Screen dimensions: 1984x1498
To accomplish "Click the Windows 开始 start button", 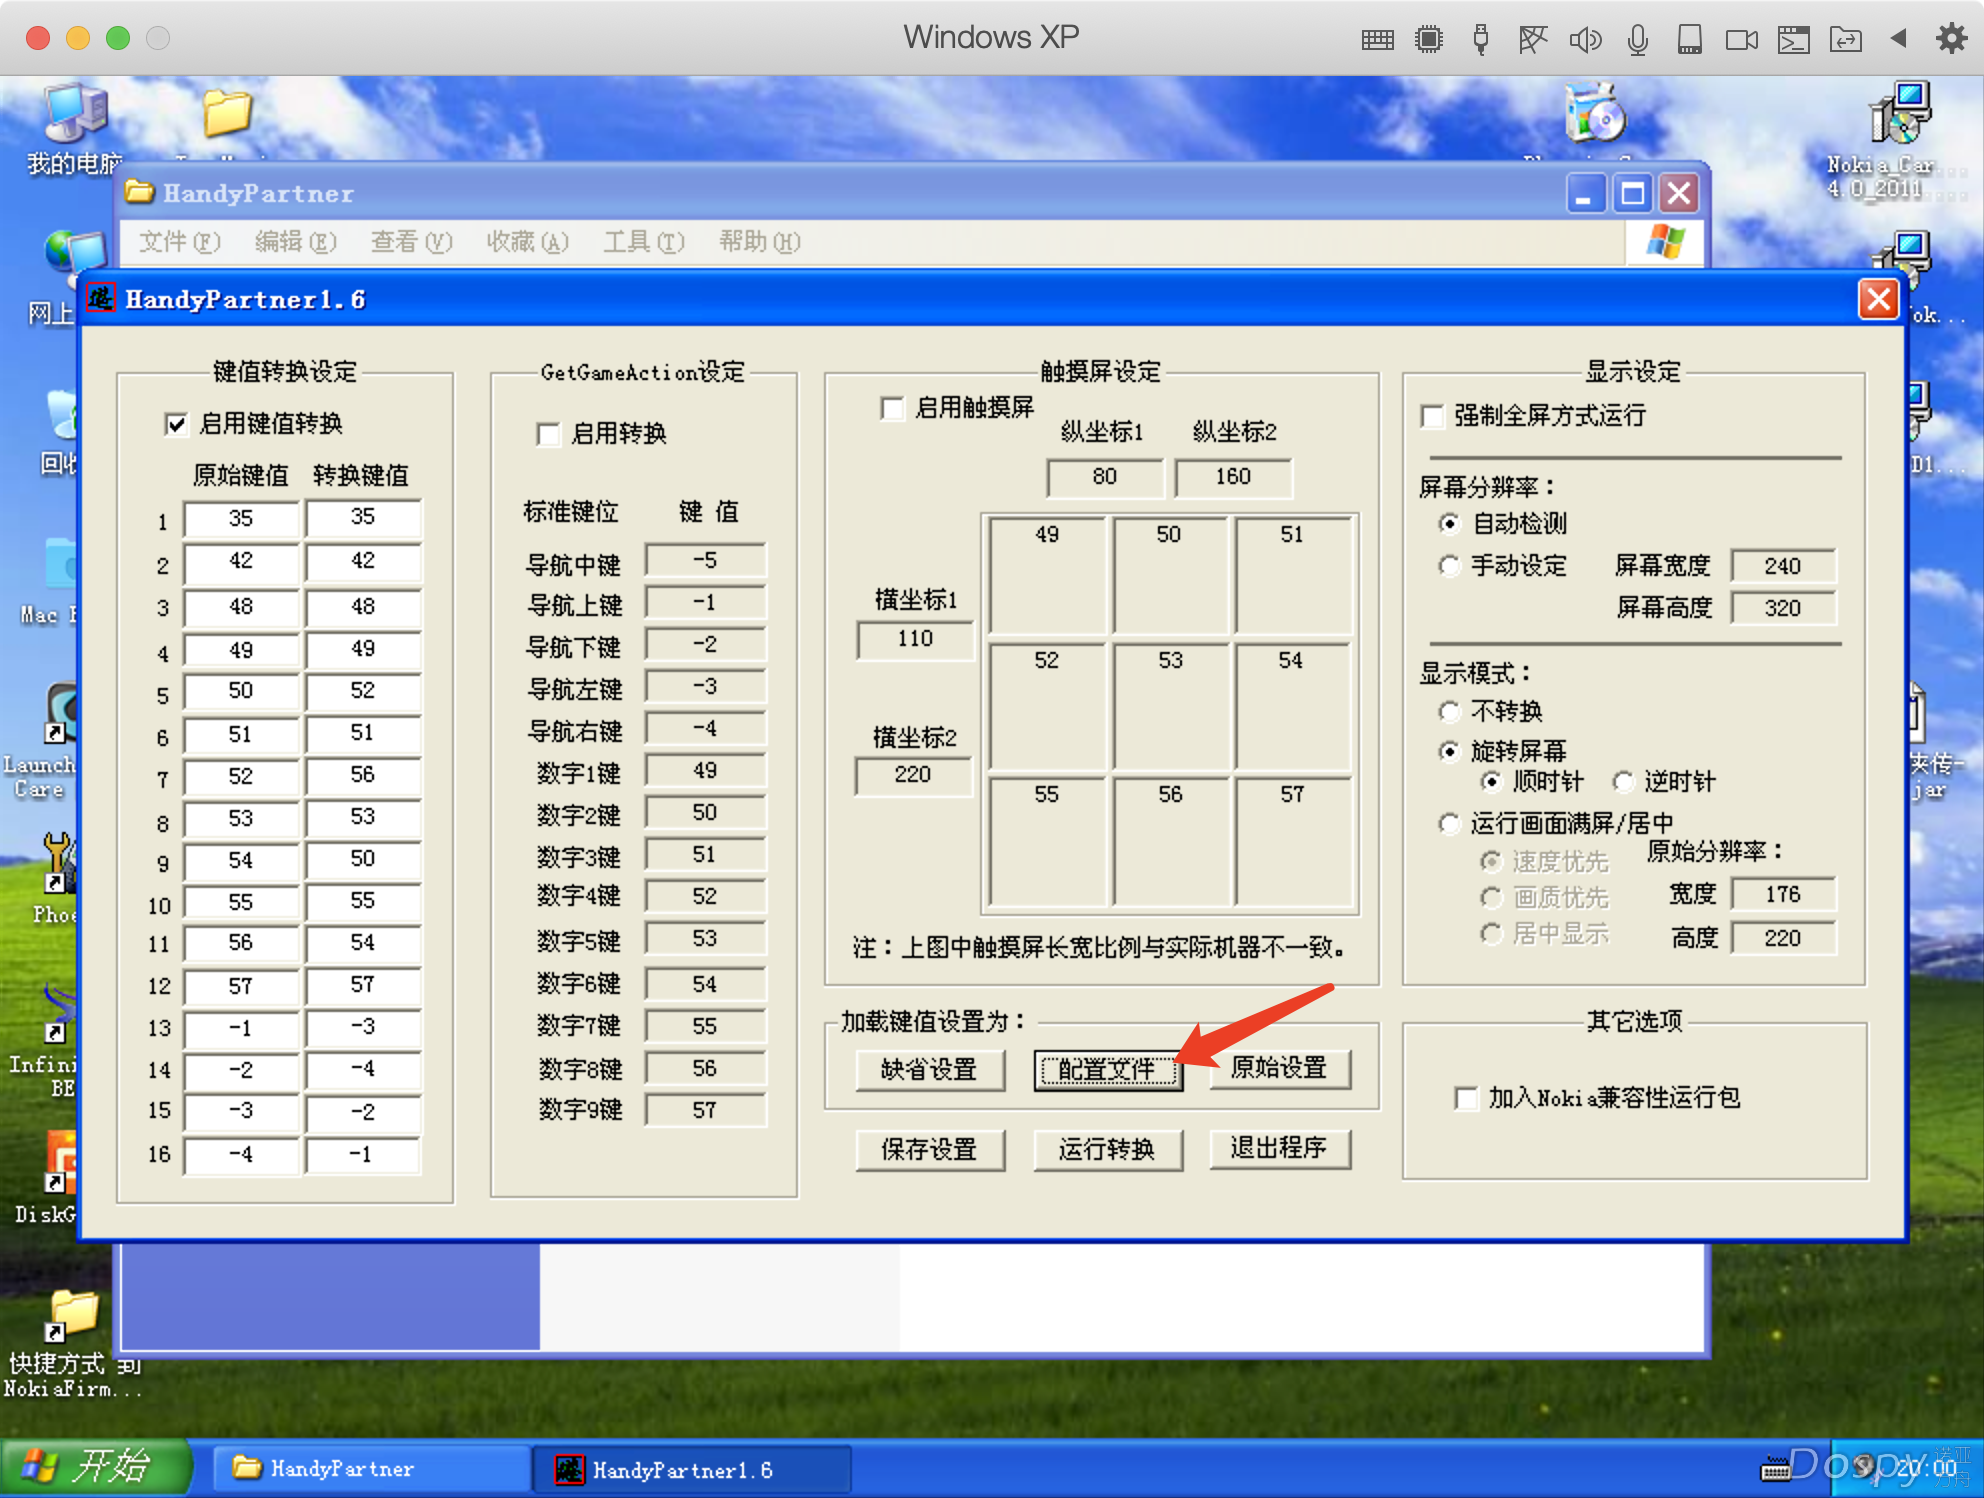I will pyautogui.click(x=95, y=1468).
